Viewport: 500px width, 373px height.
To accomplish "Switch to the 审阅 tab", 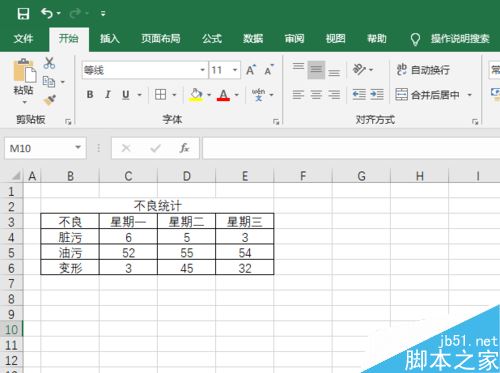I will [x=294, y=39].
